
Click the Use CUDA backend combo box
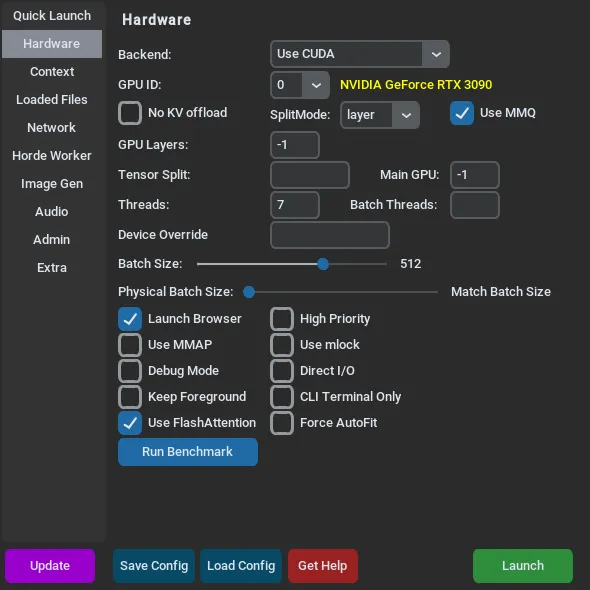[x=359, y=54]
